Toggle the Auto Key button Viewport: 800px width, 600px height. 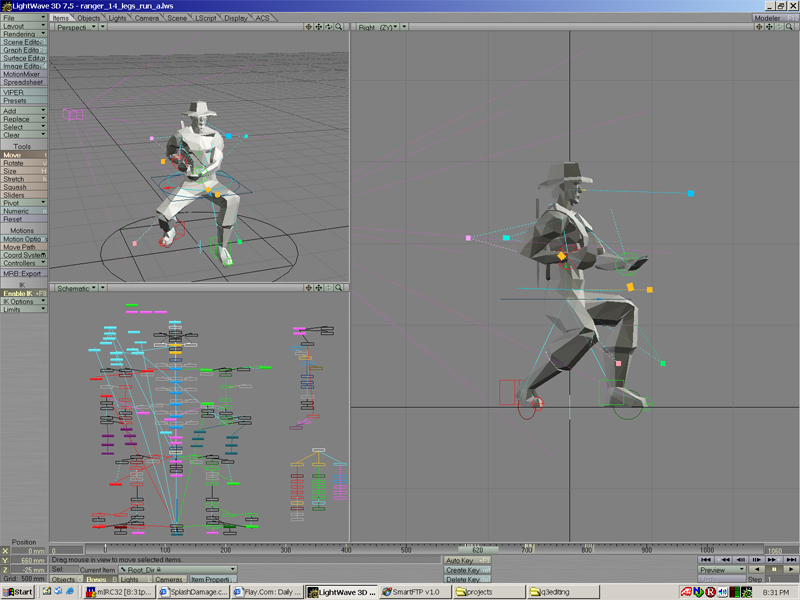click(x=466, y=560)
